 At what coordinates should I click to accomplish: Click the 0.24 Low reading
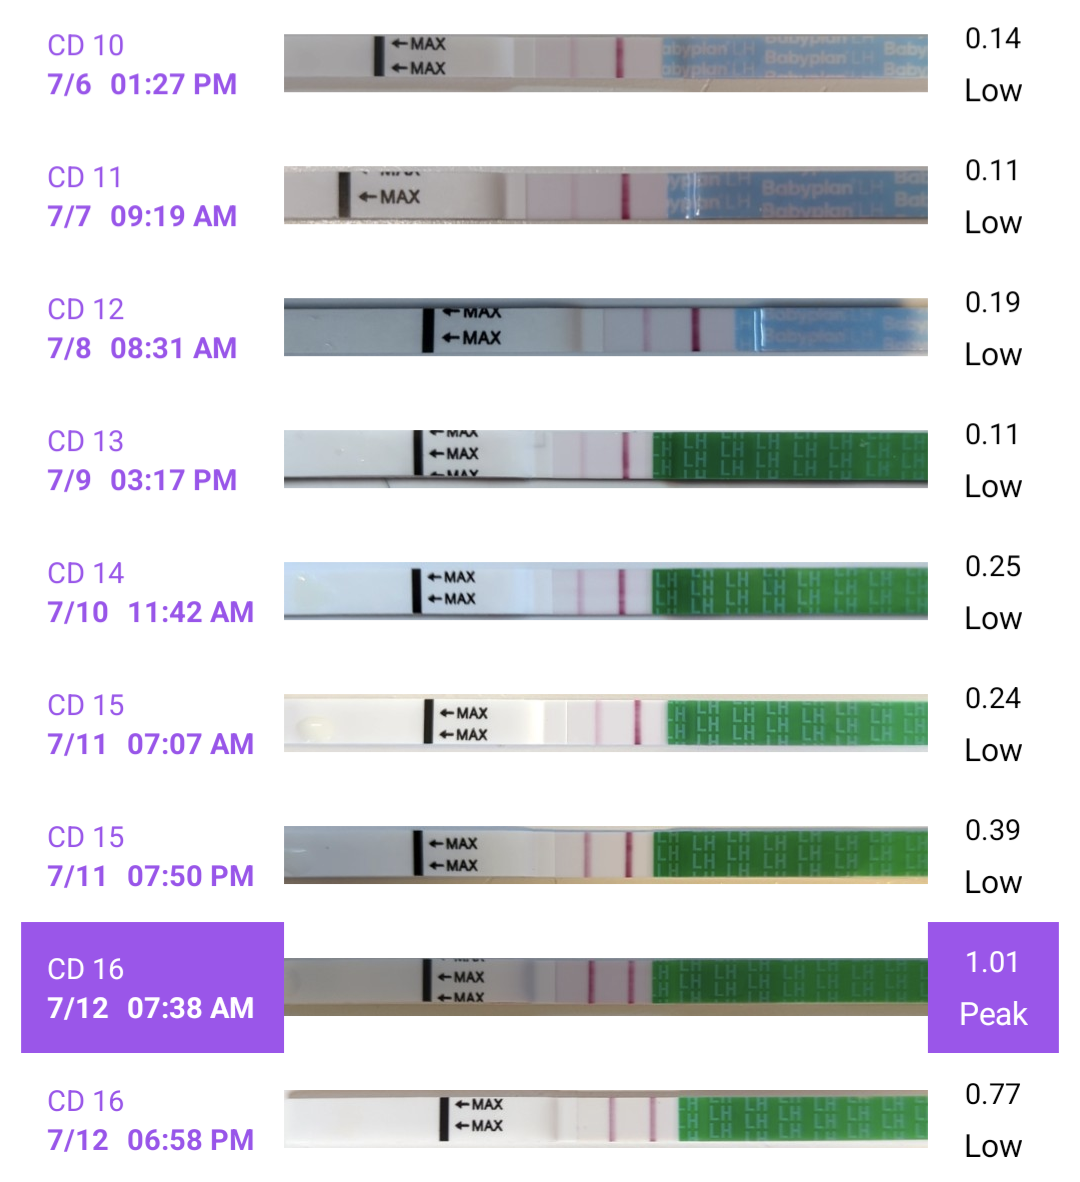click(x=992, y=724)
